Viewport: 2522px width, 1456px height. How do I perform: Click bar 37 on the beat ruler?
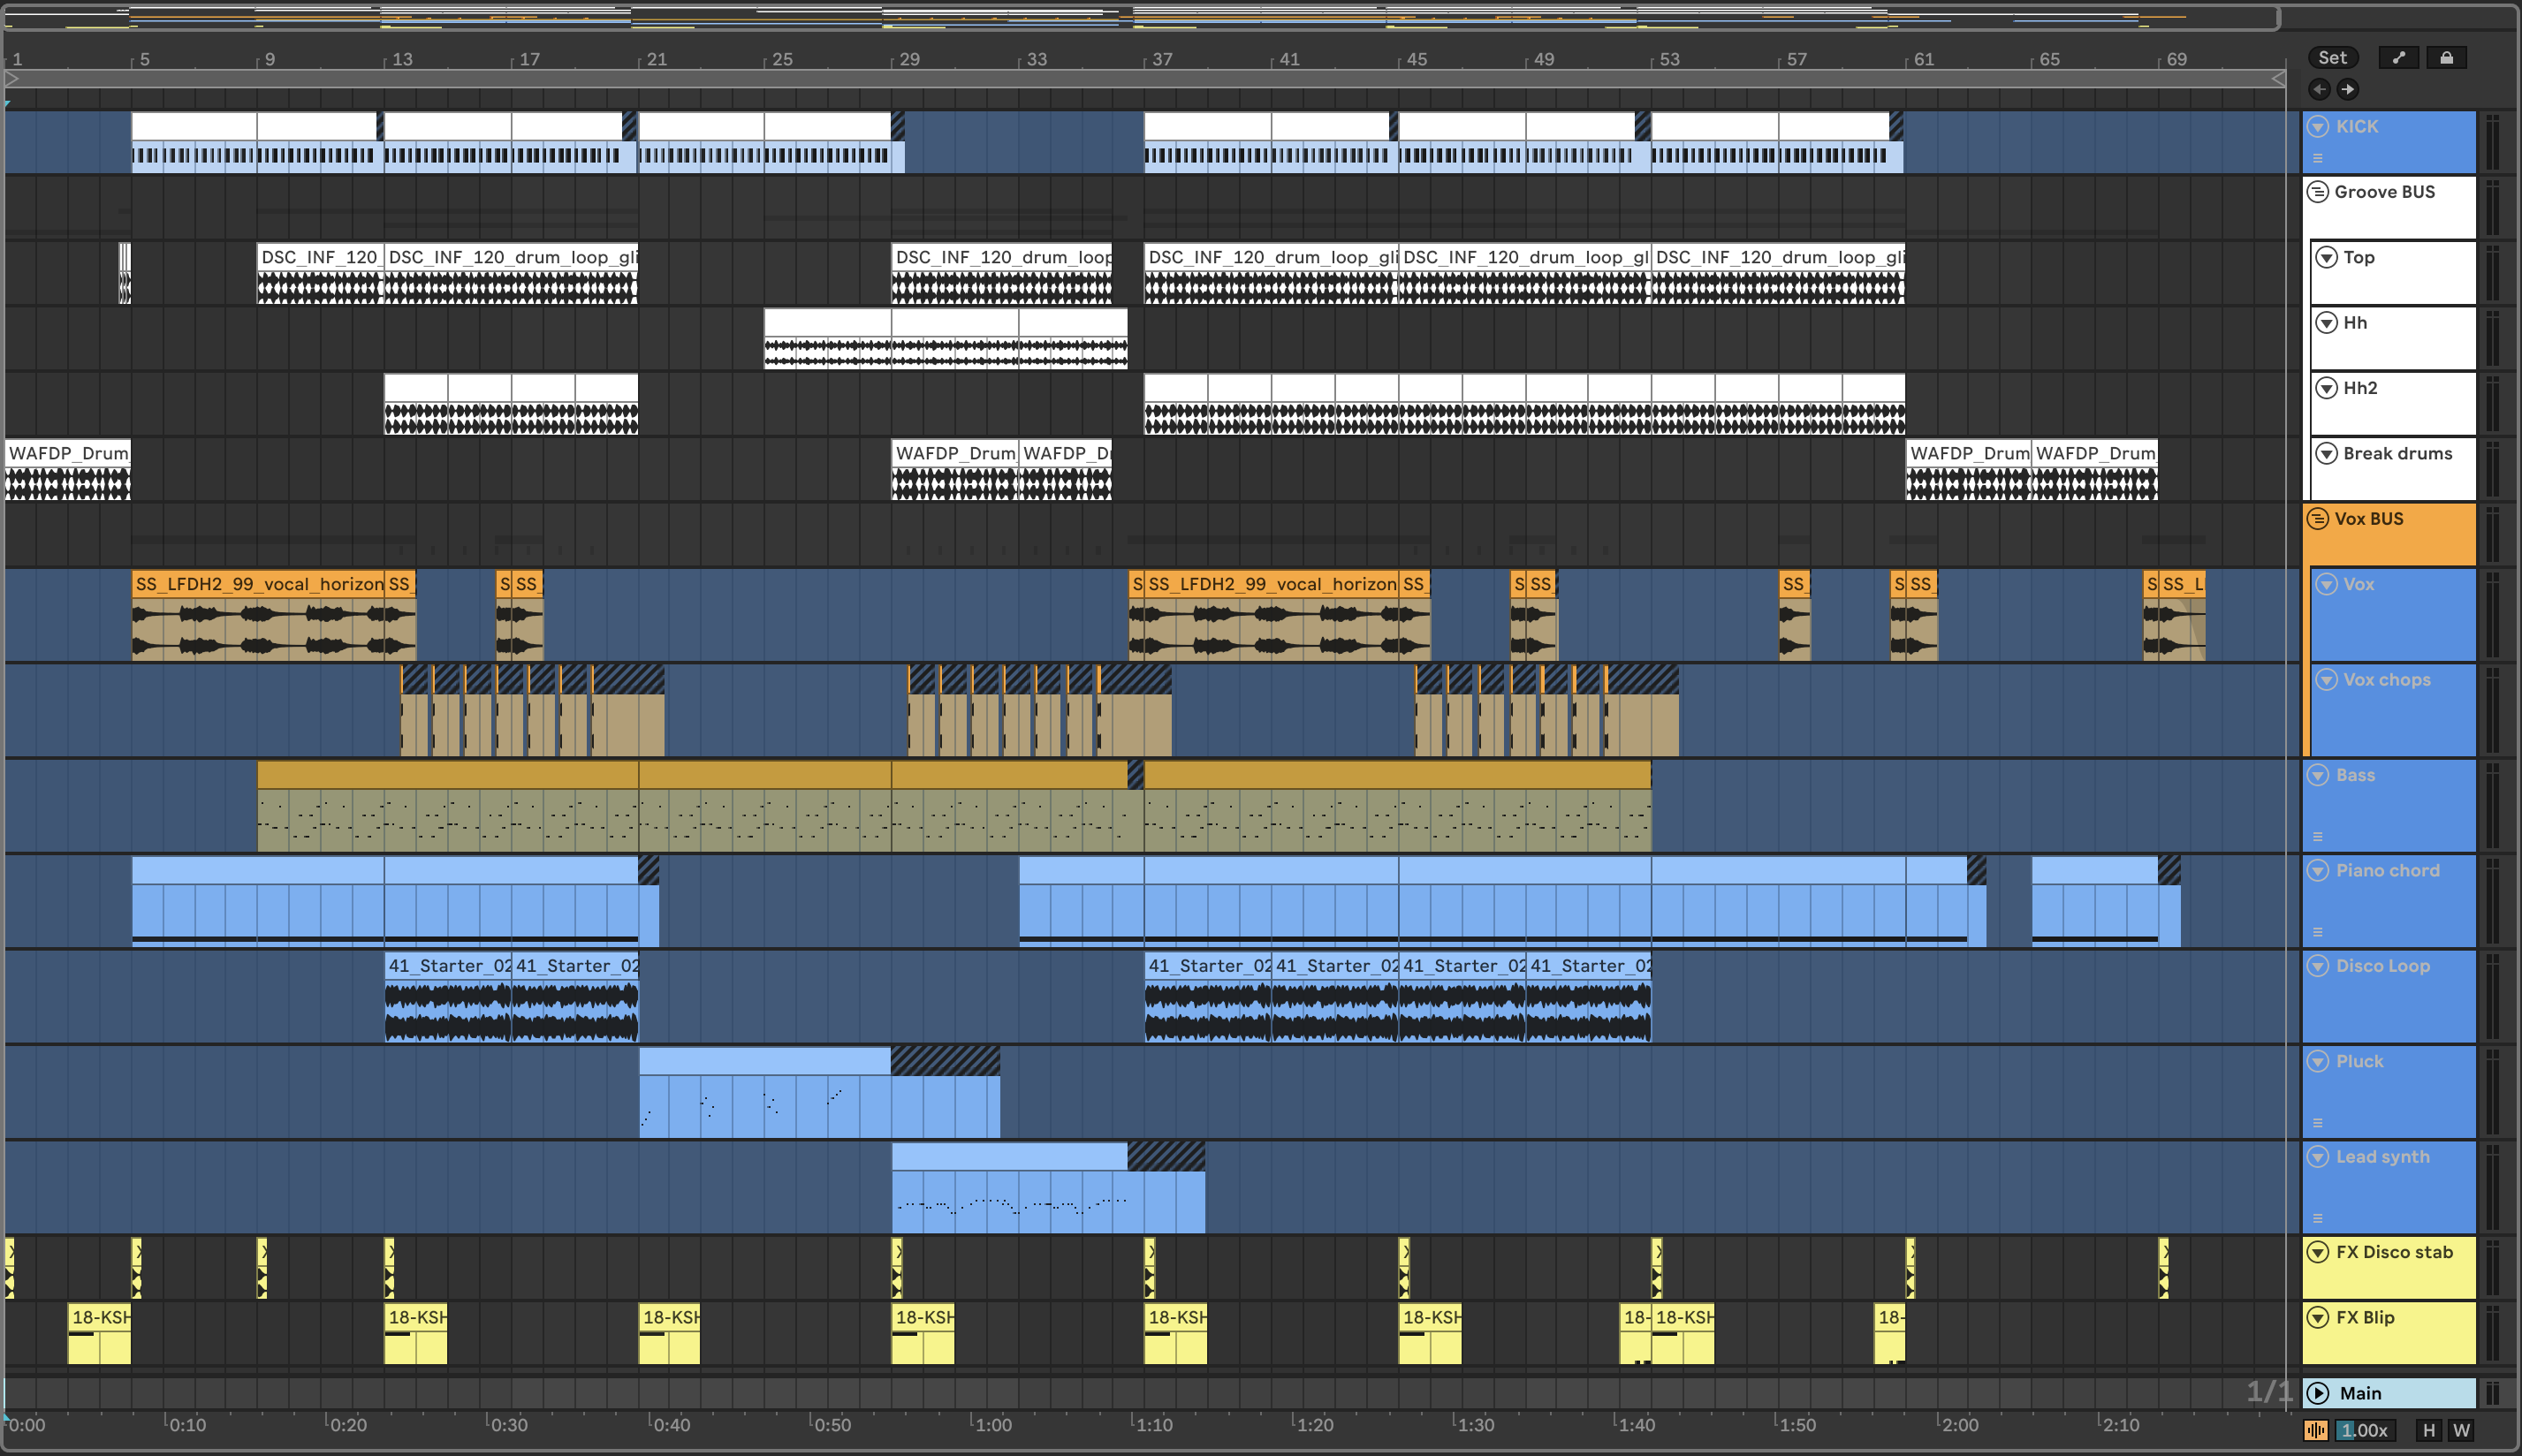pos(1160,60)
